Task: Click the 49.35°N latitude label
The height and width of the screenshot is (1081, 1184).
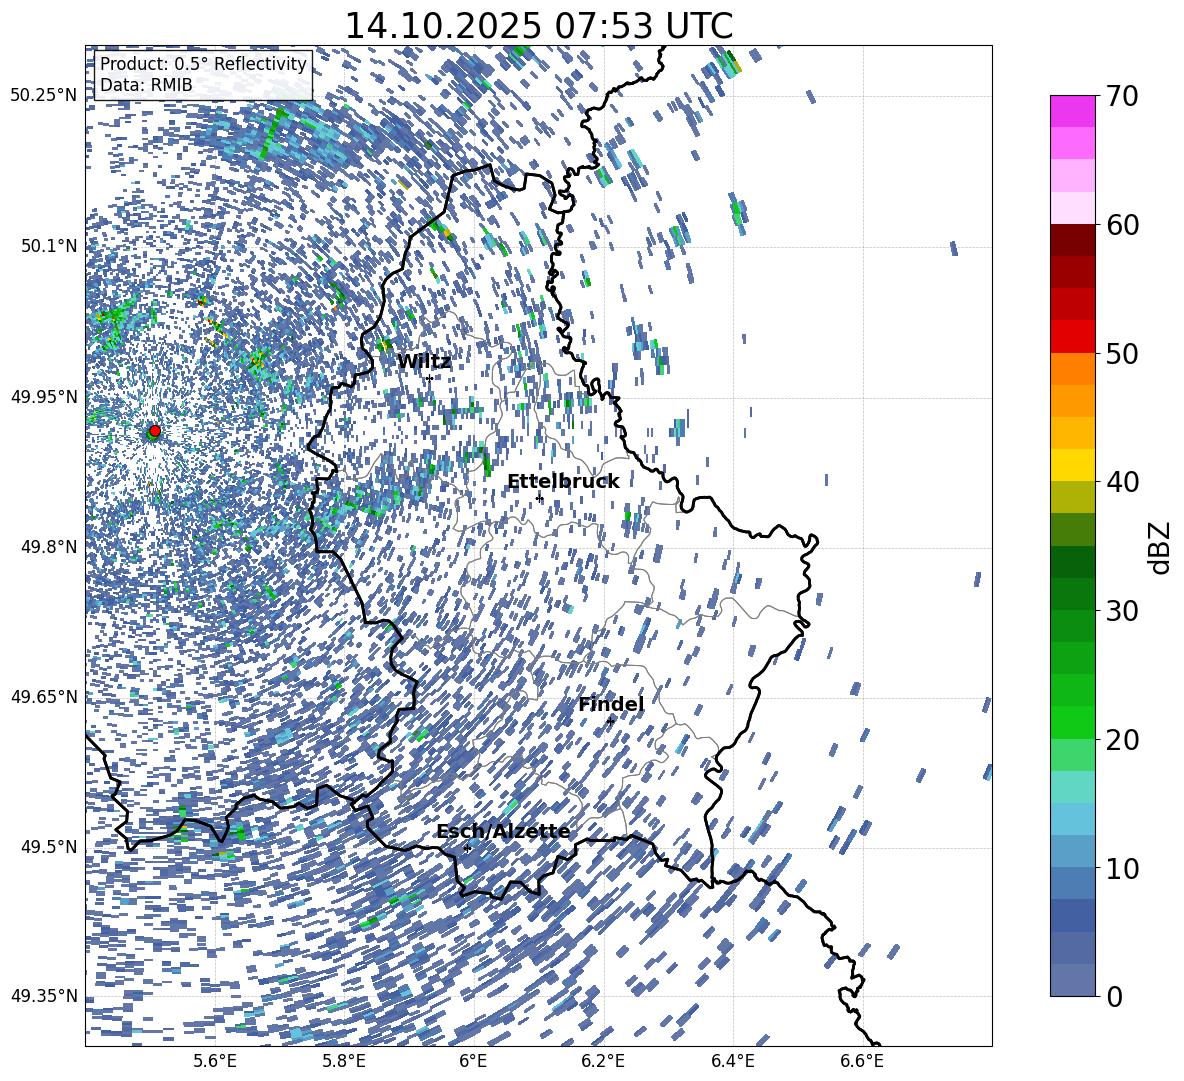Action: (x=44, y=996)
